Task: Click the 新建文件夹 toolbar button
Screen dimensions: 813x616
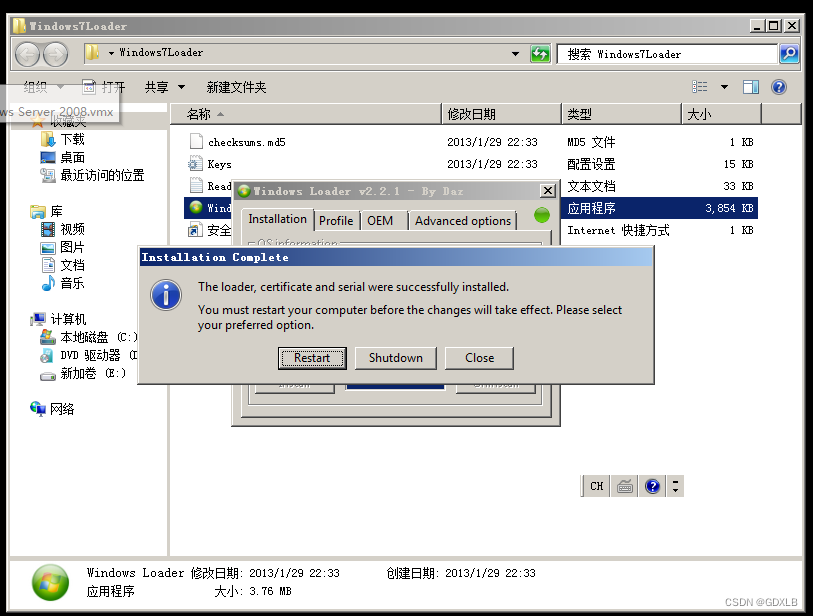Action: (236, 87)
